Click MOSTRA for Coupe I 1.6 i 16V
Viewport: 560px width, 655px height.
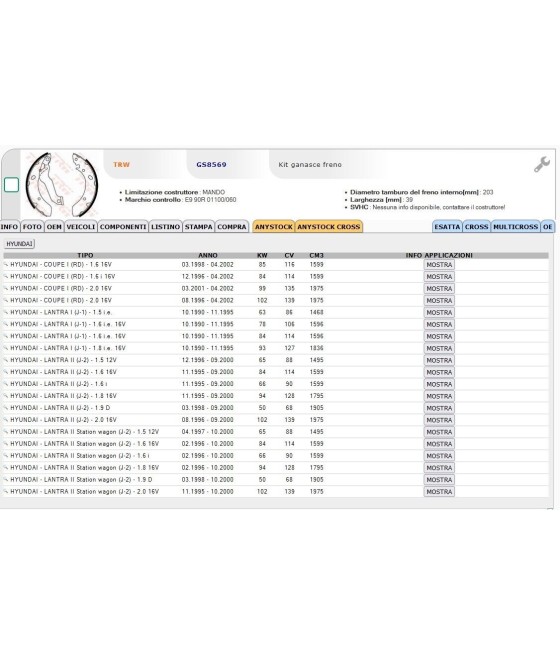pyautogui.click(x=439, y=277)
